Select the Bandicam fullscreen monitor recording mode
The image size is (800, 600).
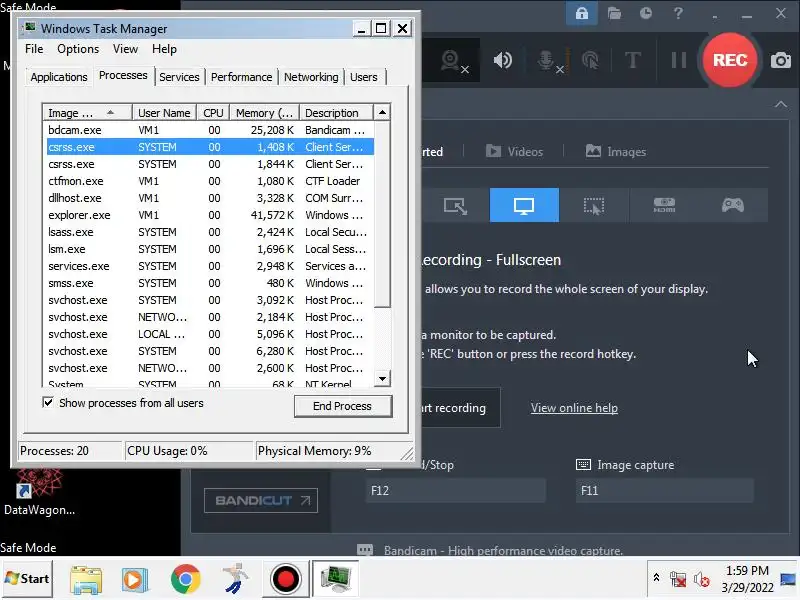click(x=524, y=205)
